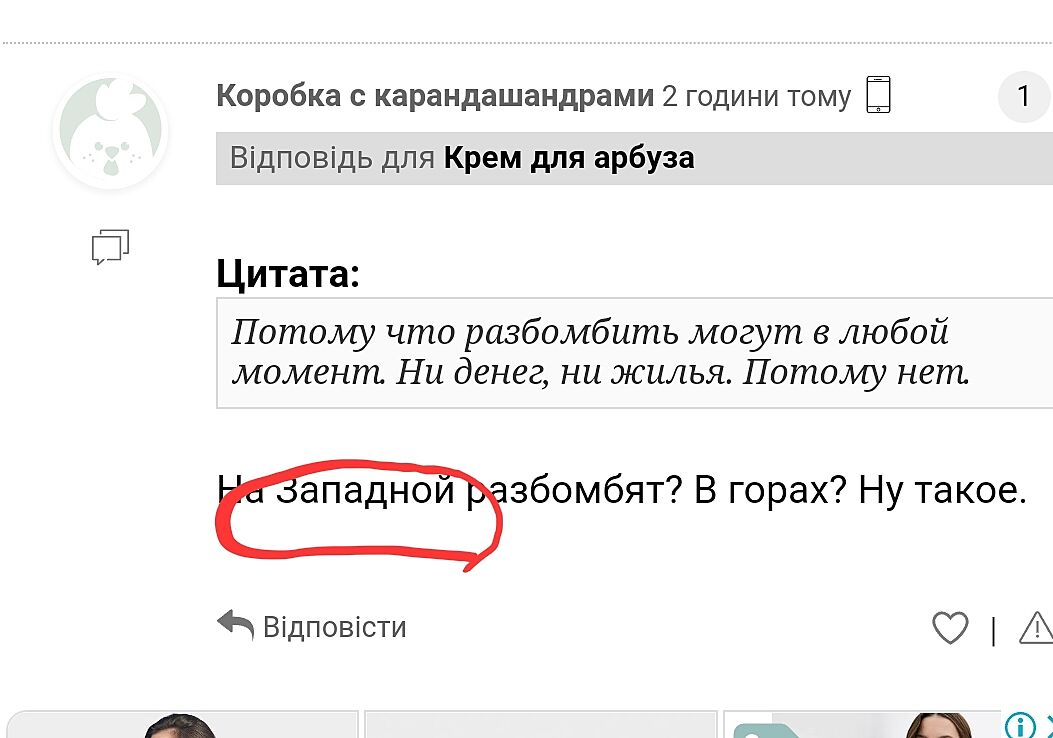
Task: Open the left ad thumbnail with person
Action: point(181,725)
